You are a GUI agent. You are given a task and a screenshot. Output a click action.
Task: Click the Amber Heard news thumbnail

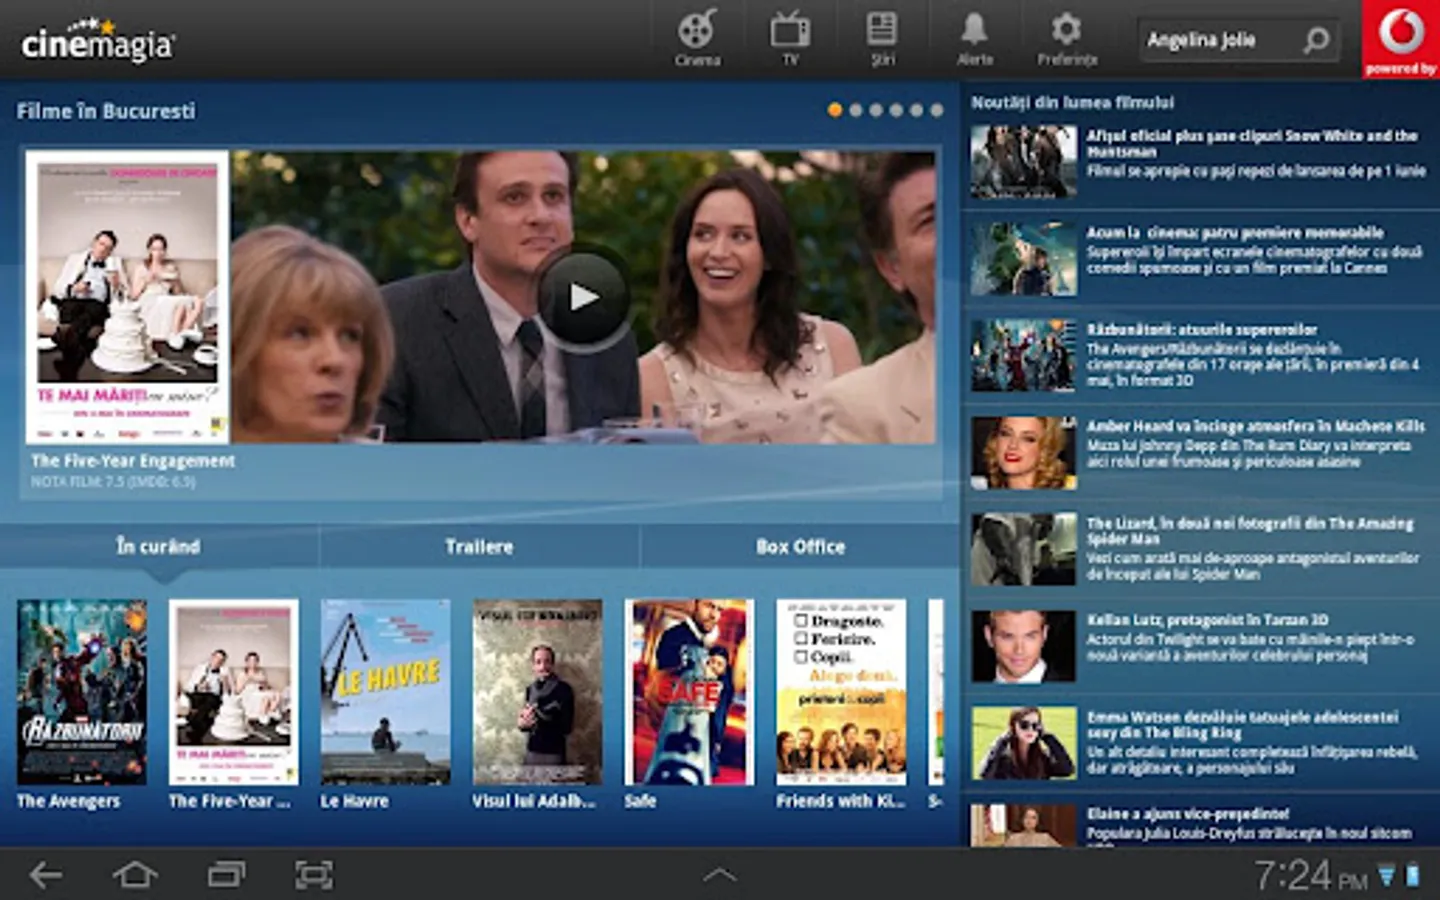point(1024,453)
